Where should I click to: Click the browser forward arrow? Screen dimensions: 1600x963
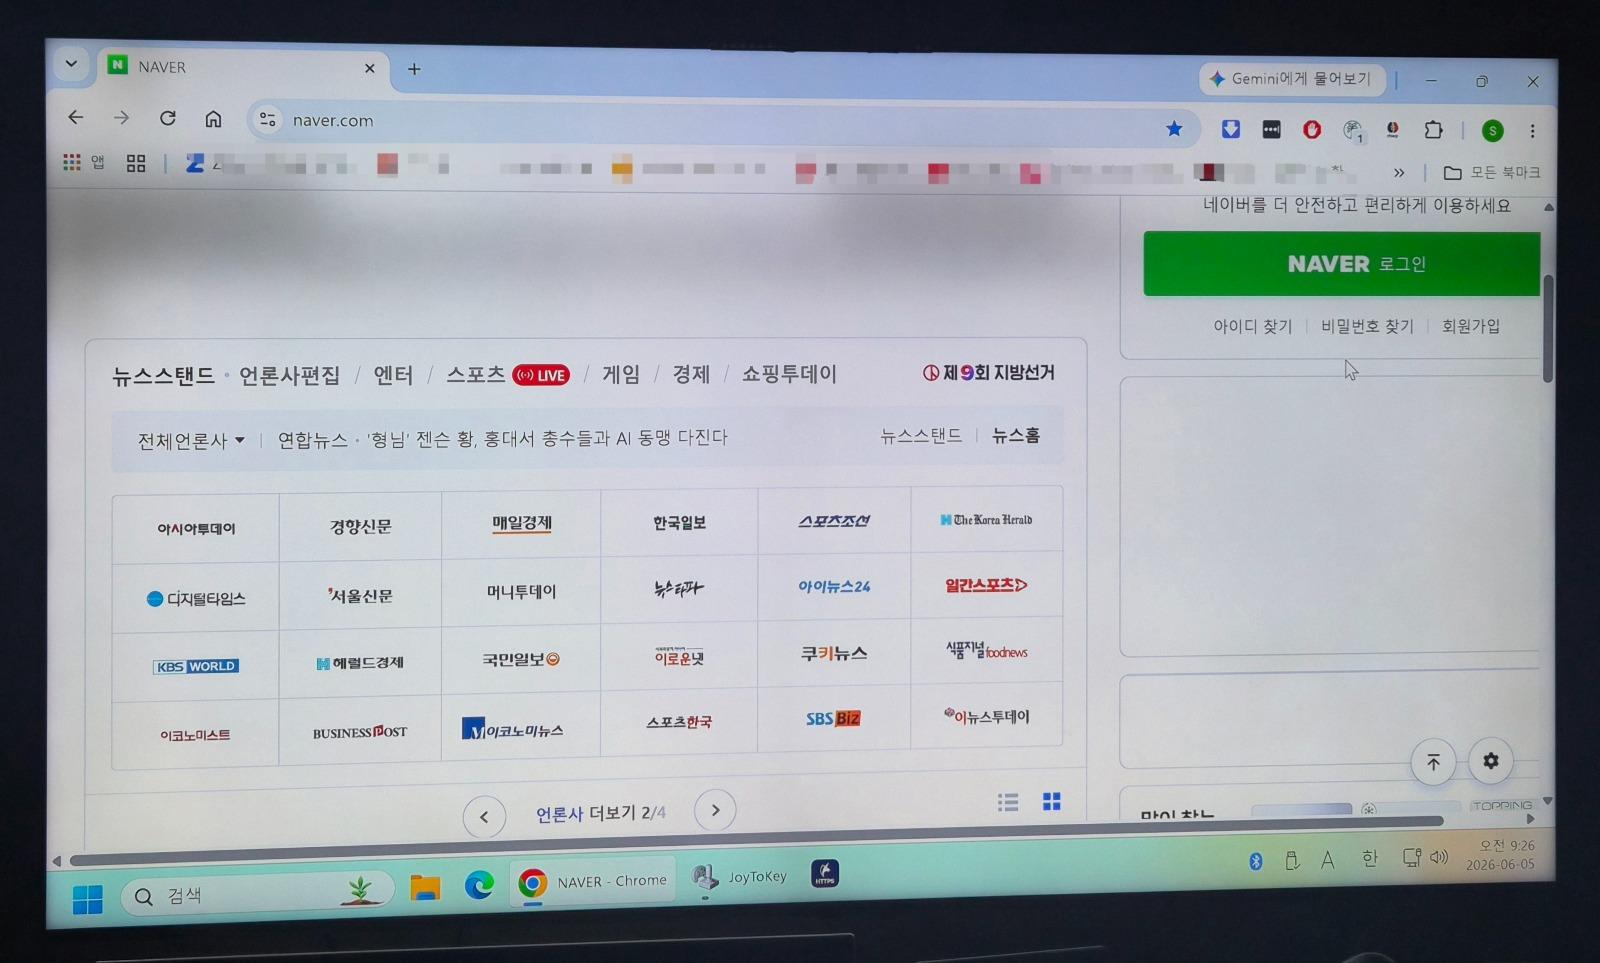point(121,118)
